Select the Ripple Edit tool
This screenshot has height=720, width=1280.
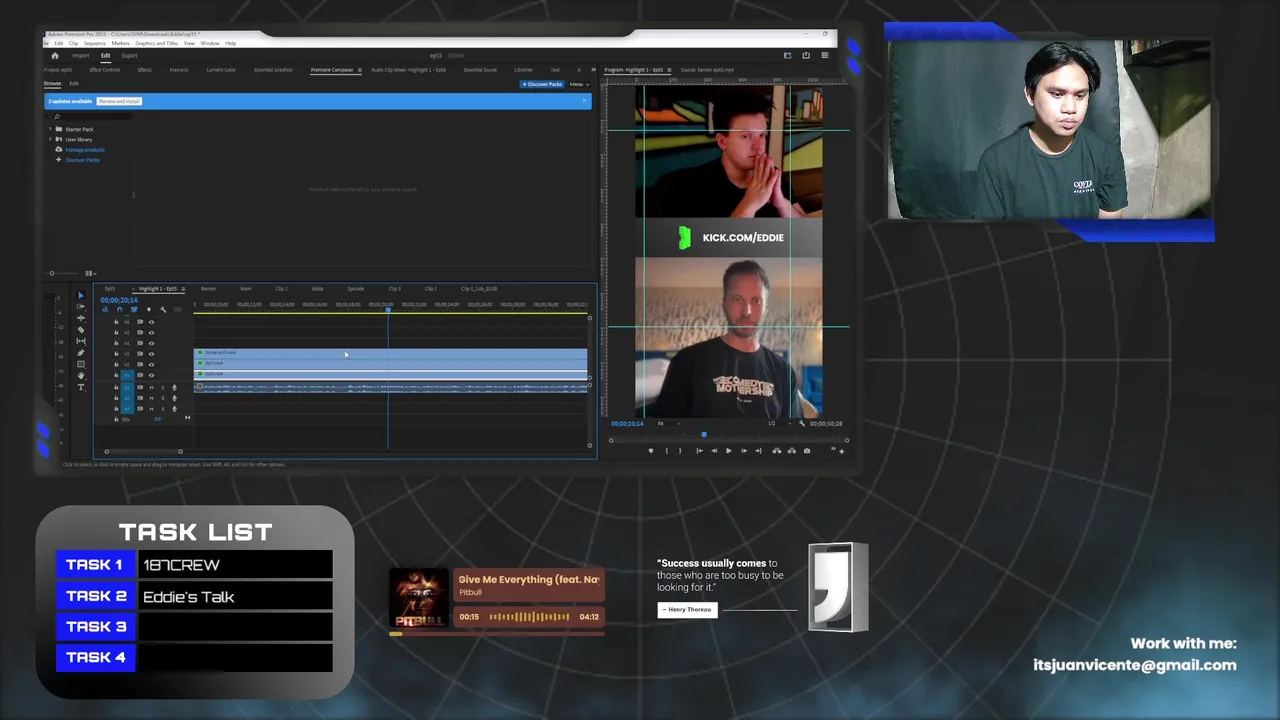(81, 318)
